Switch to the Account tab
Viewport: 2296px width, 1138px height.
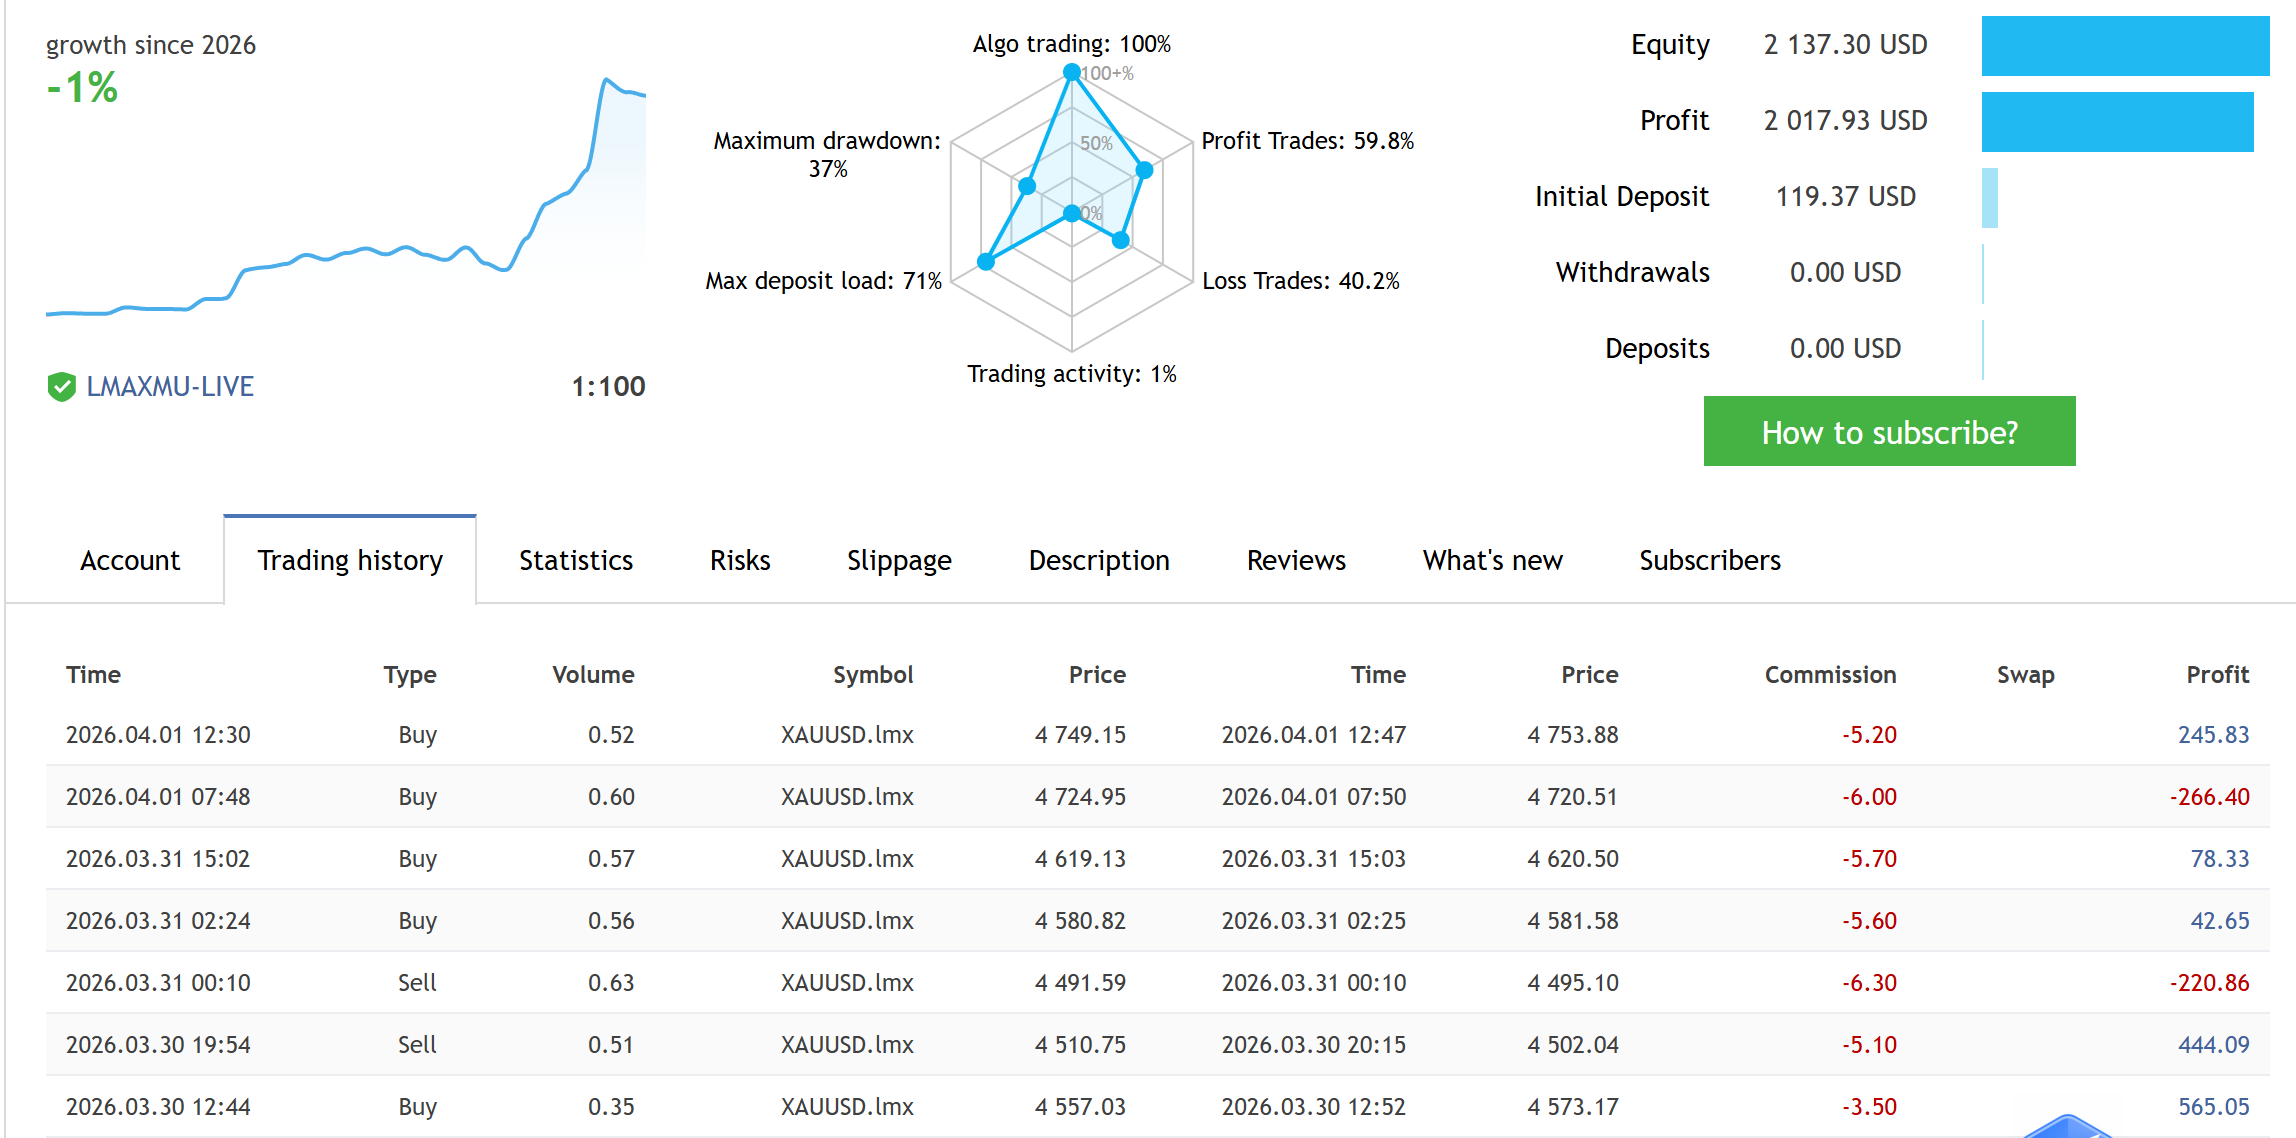coord(130,560)
